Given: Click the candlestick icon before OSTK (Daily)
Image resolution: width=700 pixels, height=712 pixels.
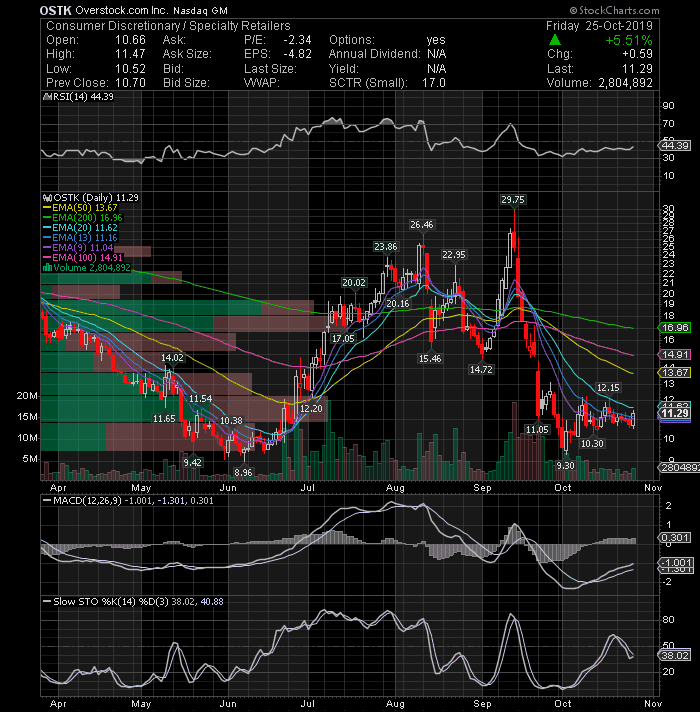Looking at the screenshot, I should click(48, 198).
